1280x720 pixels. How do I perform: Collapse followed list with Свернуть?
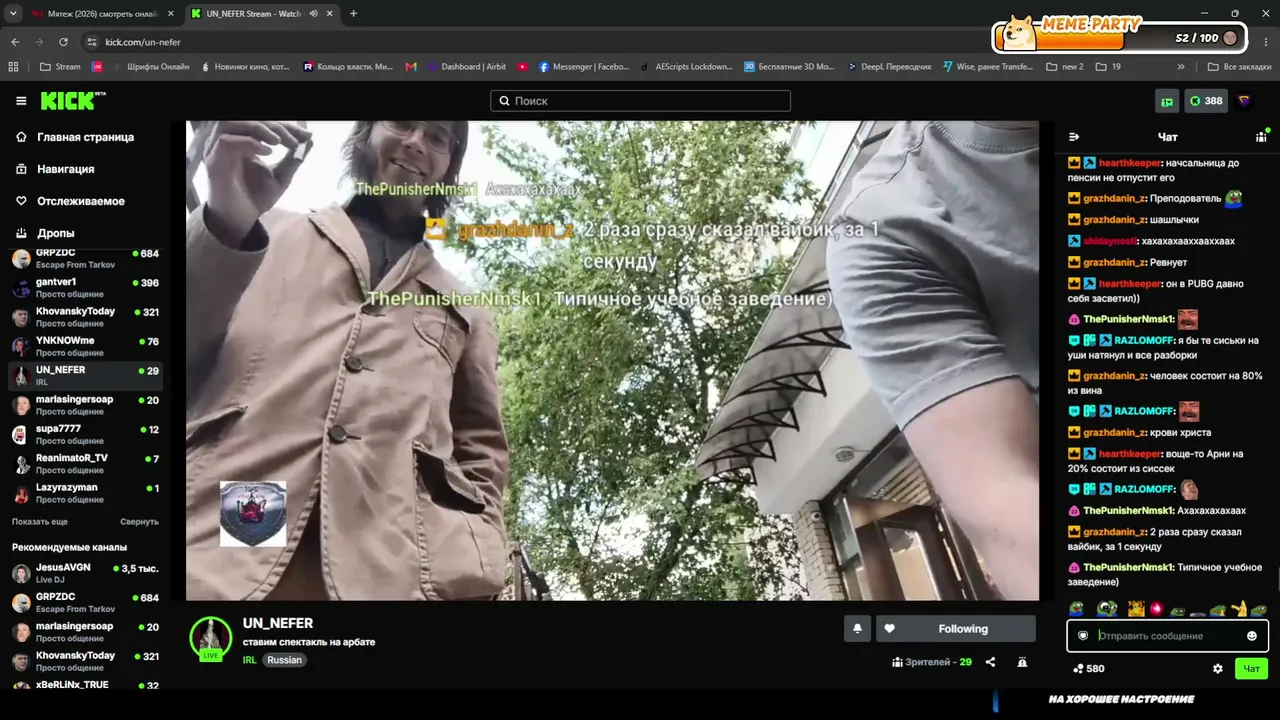139,522
